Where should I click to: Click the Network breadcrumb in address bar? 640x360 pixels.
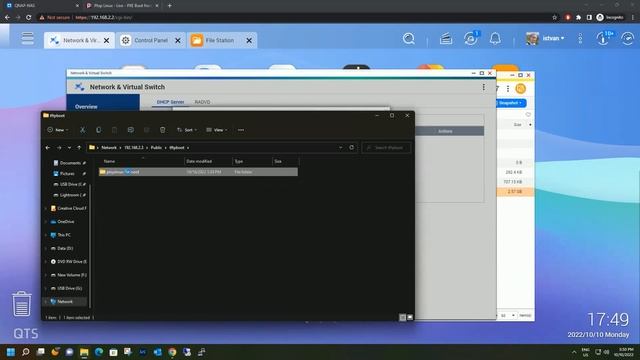point(109,148)
